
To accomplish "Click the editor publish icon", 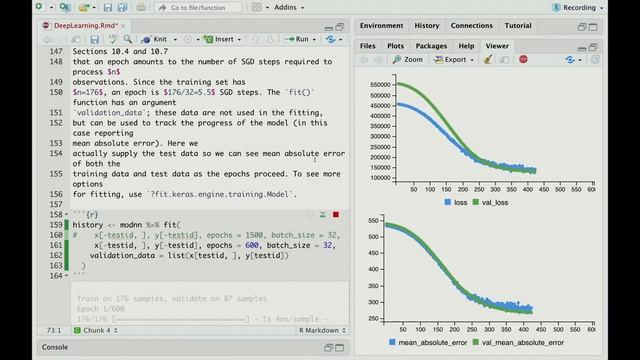I will click(x=330, y=39).
